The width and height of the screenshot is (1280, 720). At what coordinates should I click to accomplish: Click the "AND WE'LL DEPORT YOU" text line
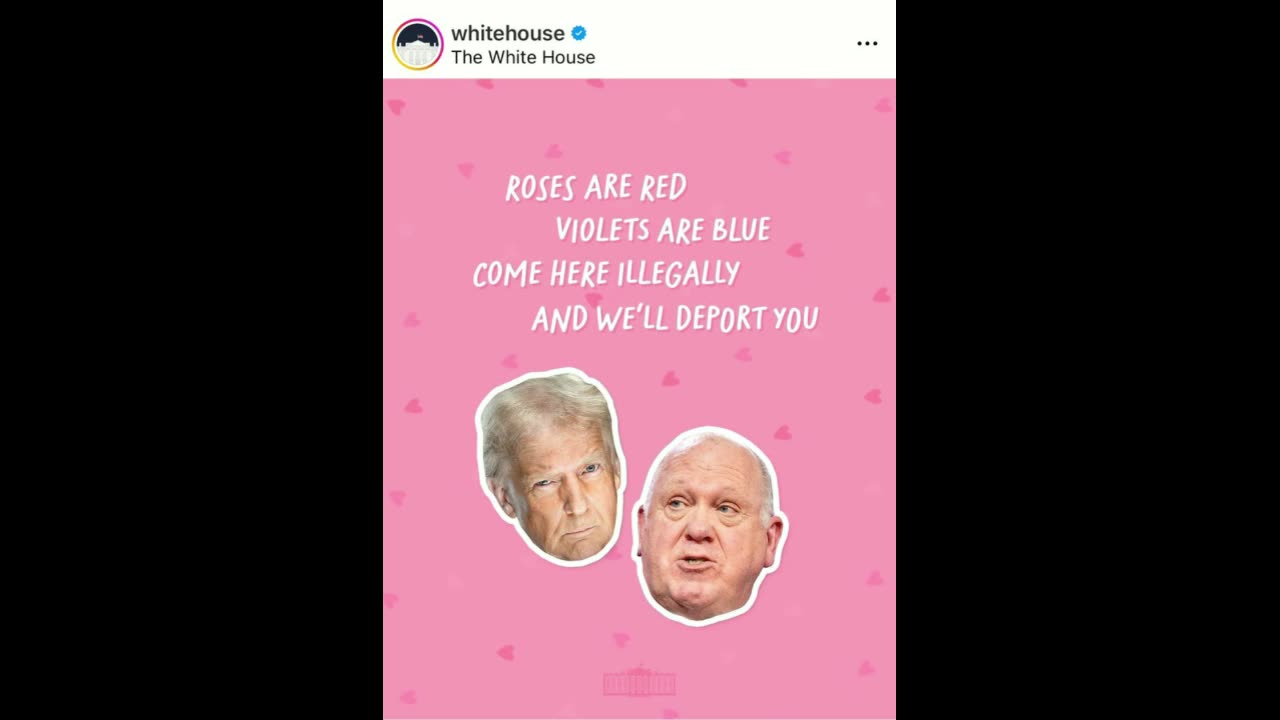(675, 319)
